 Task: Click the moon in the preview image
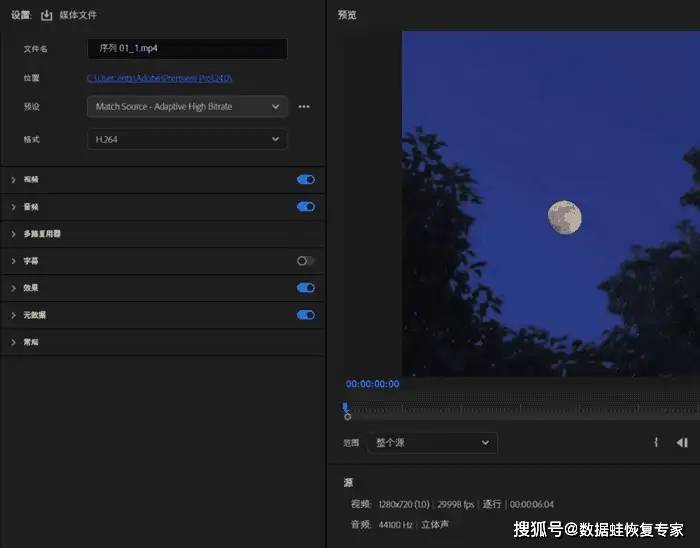[x=564, y=217]
